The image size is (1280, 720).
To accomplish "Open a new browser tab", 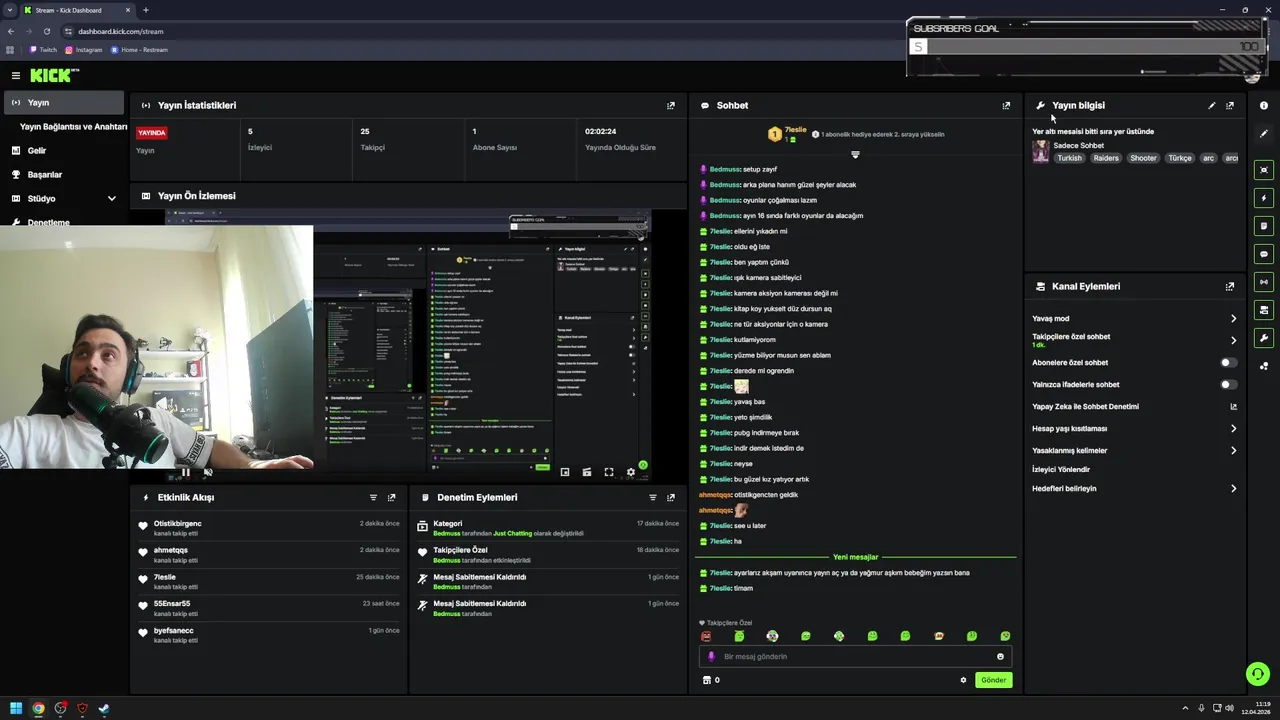I will [146, 10].
